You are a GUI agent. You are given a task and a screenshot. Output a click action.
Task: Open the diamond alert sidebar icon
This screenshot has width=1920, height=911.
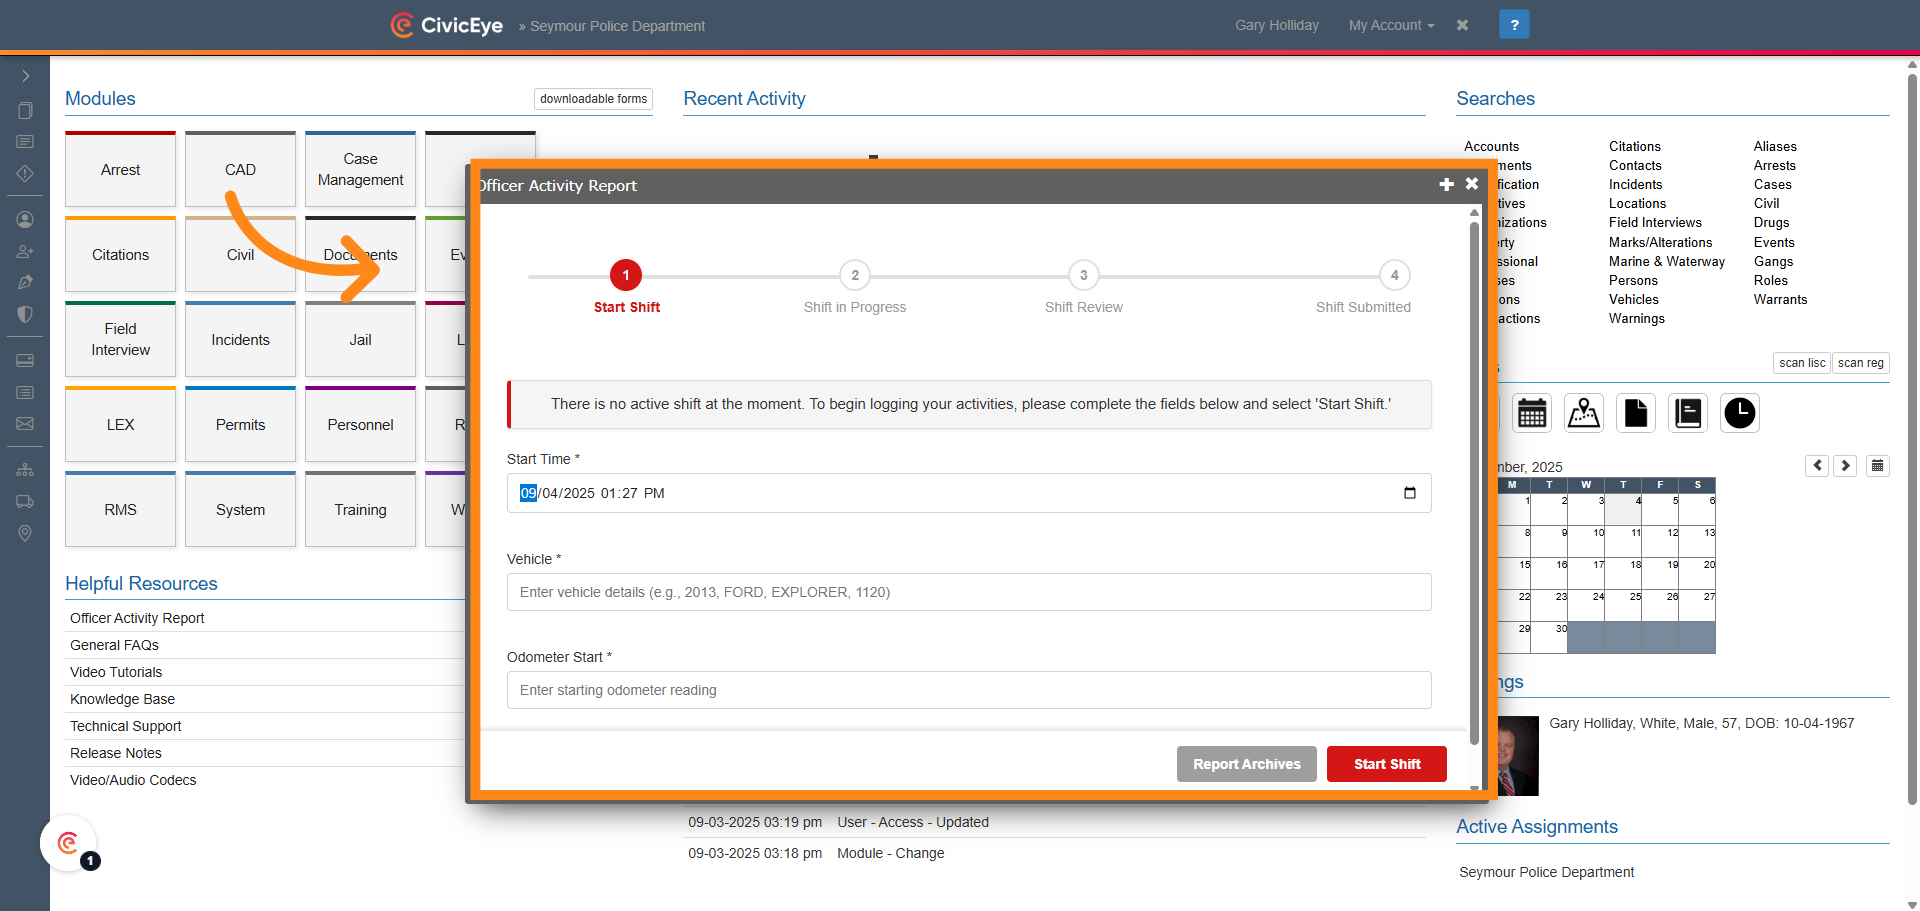pyautogui.click(x=25, y=173)
